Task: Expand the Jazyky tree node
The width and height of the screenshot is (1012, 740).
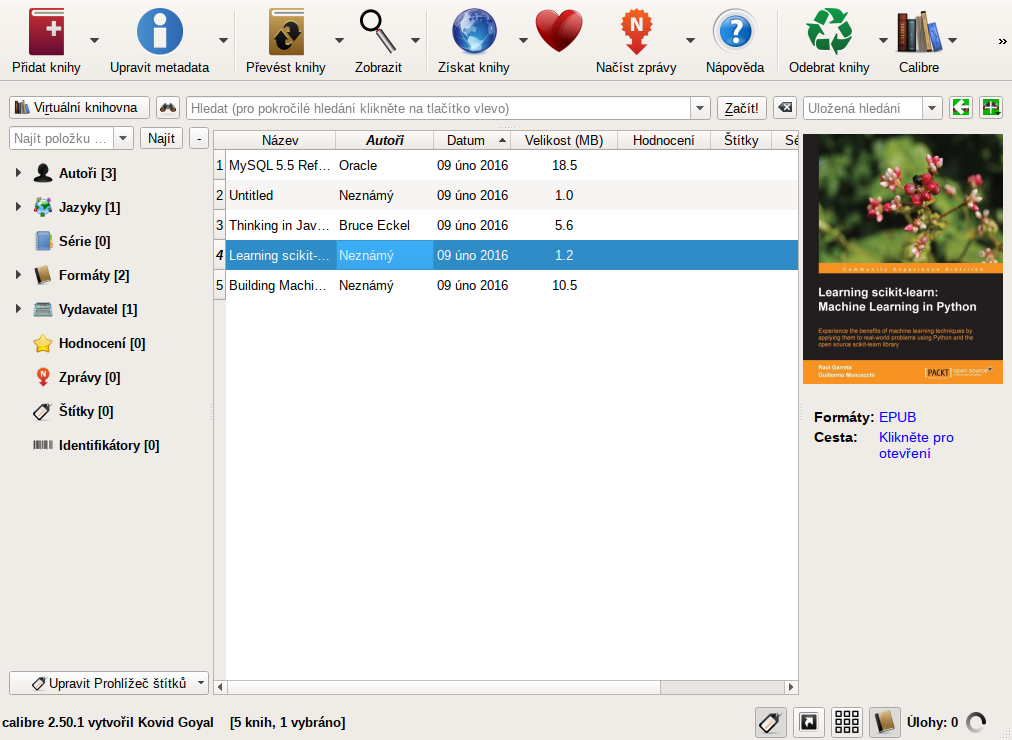Action: (x=18, y=207)
